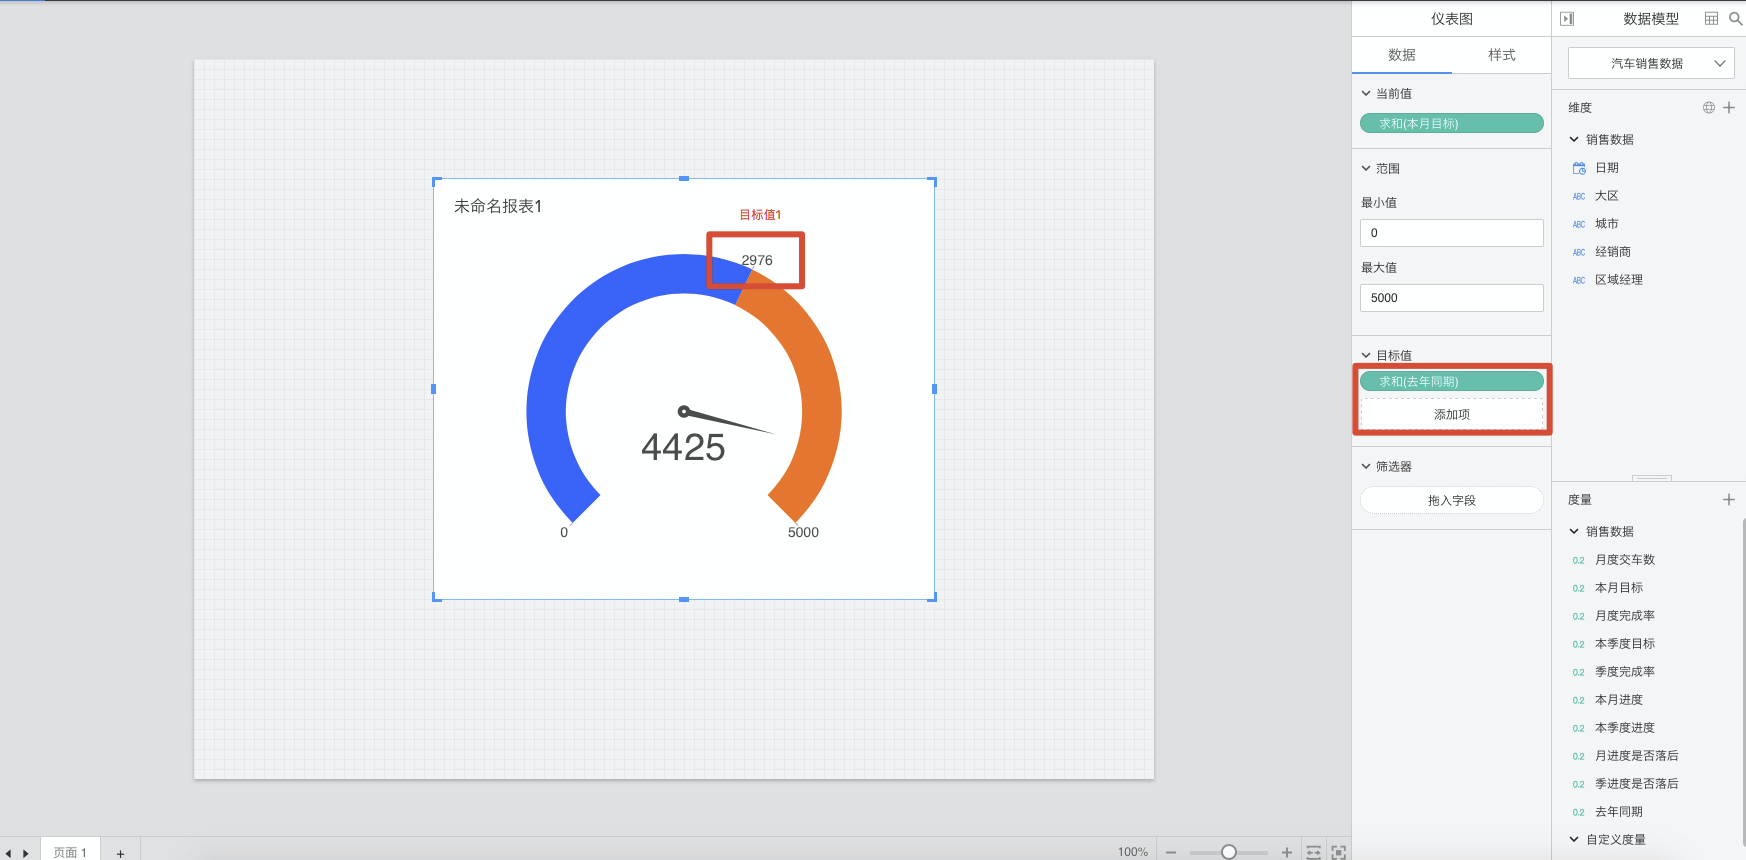Select the 页面 1 page tab
1746x860 pixels.
click(x=70, y=852)
